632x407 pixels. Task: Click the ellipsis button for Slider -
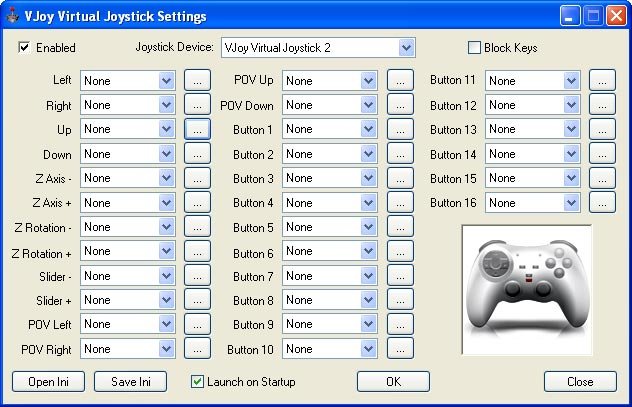(198, 276)
